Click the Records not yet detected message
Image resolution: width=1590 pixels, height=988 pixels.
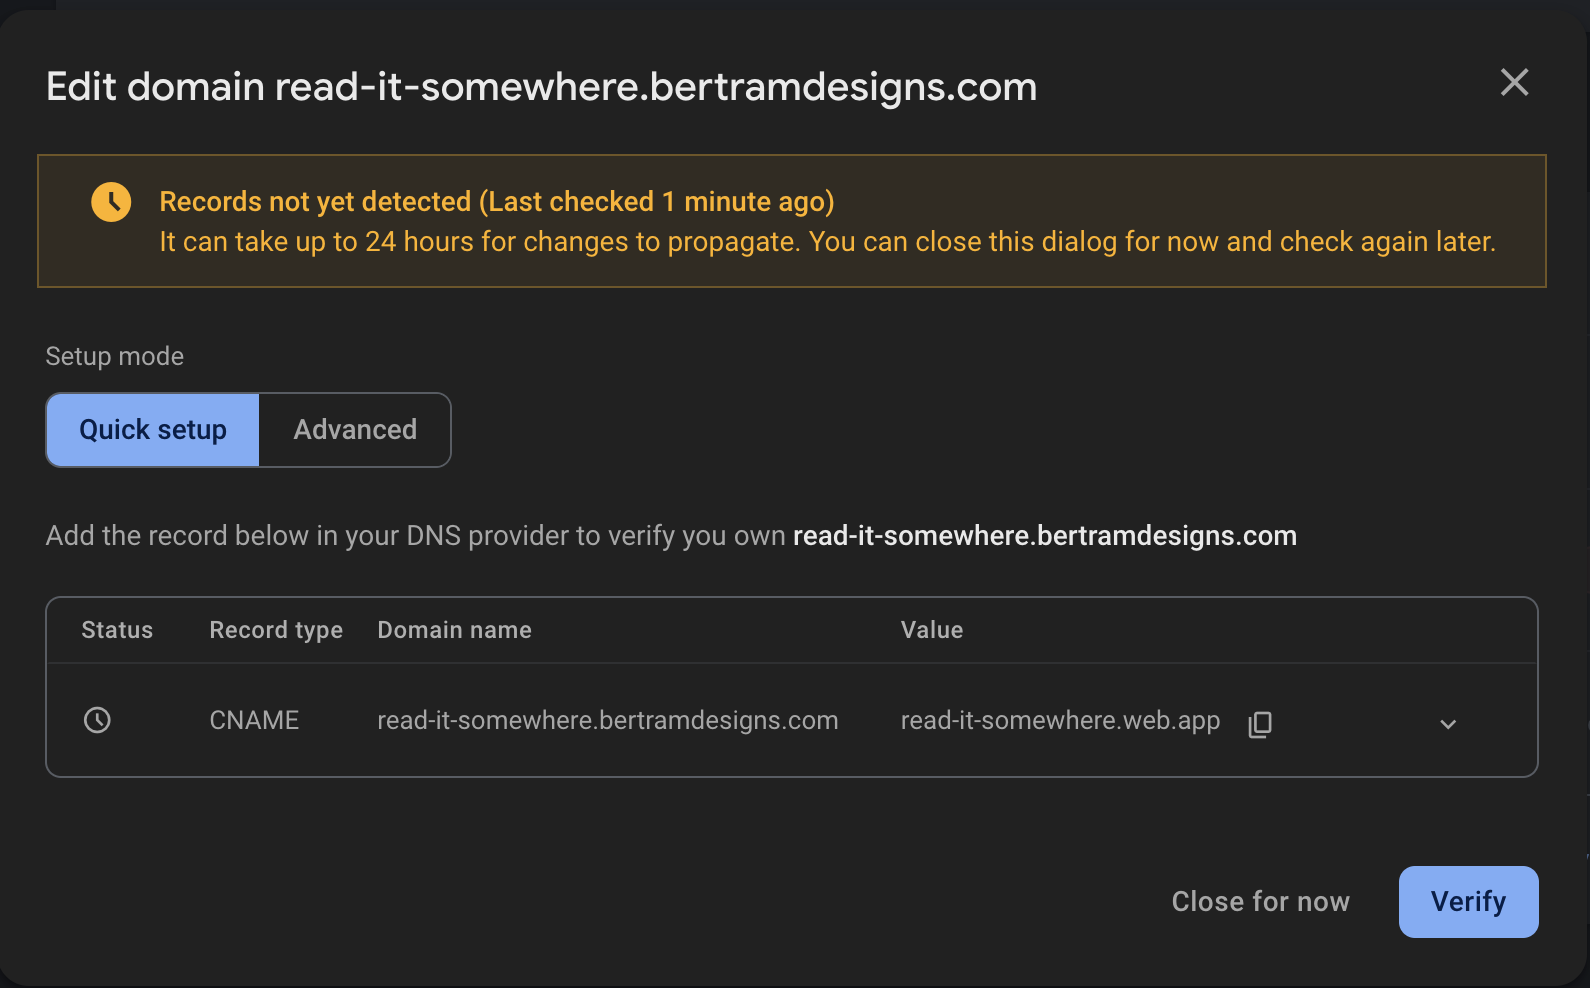[x=497, y=202]
